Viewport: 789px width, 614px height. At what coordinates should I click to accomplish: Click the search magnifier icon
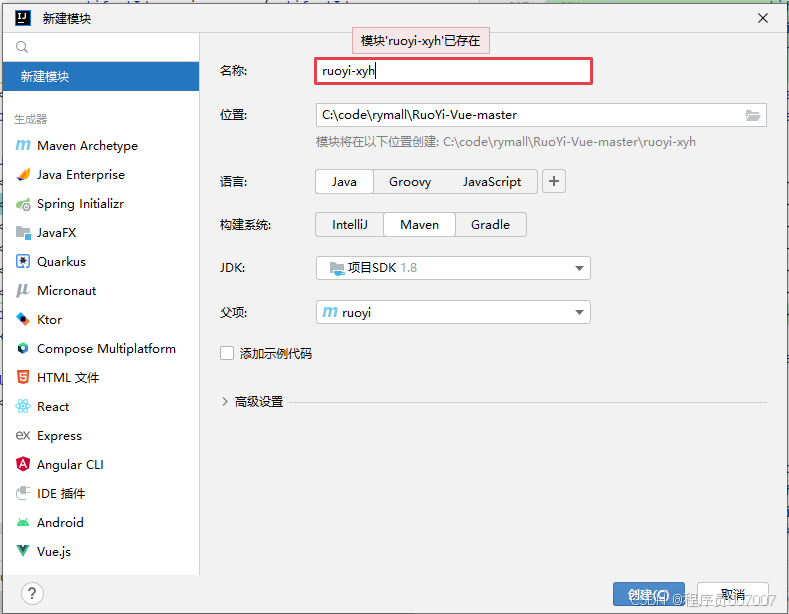(x=22, y=47)
